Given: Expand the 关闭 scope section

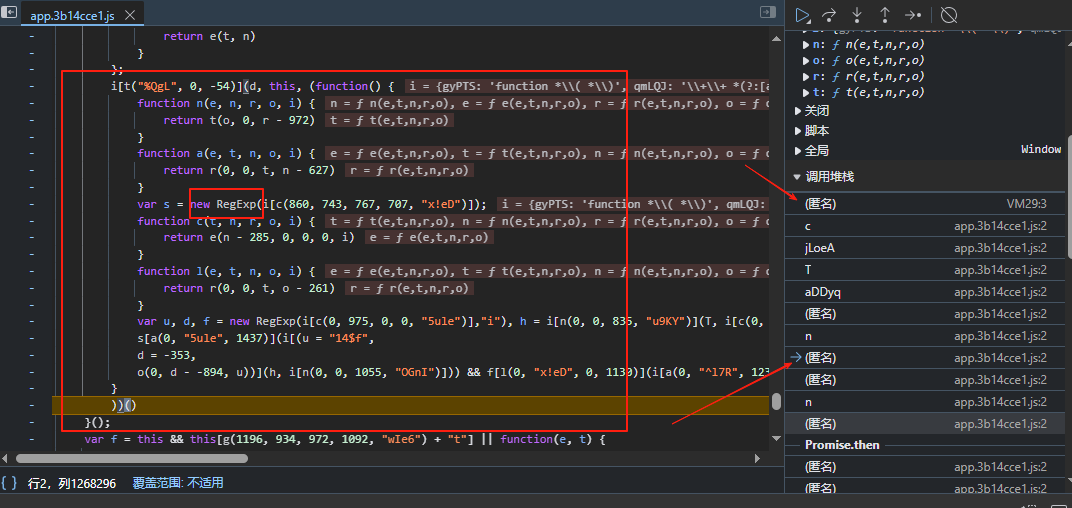Looking at the screenshot, I should (x=817, y=111).
